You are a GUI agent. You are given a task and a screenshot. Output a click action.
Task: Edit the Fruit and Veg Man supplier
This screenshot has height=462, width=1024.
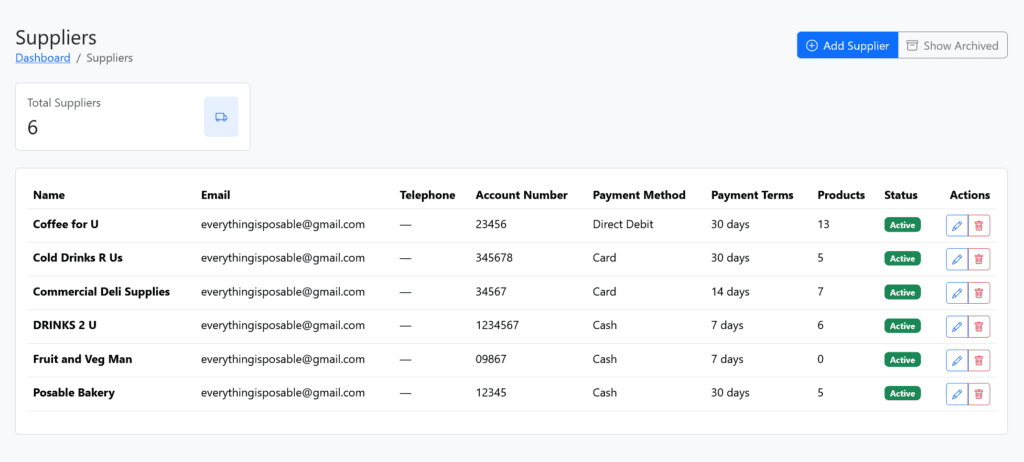tap(957, 360)
